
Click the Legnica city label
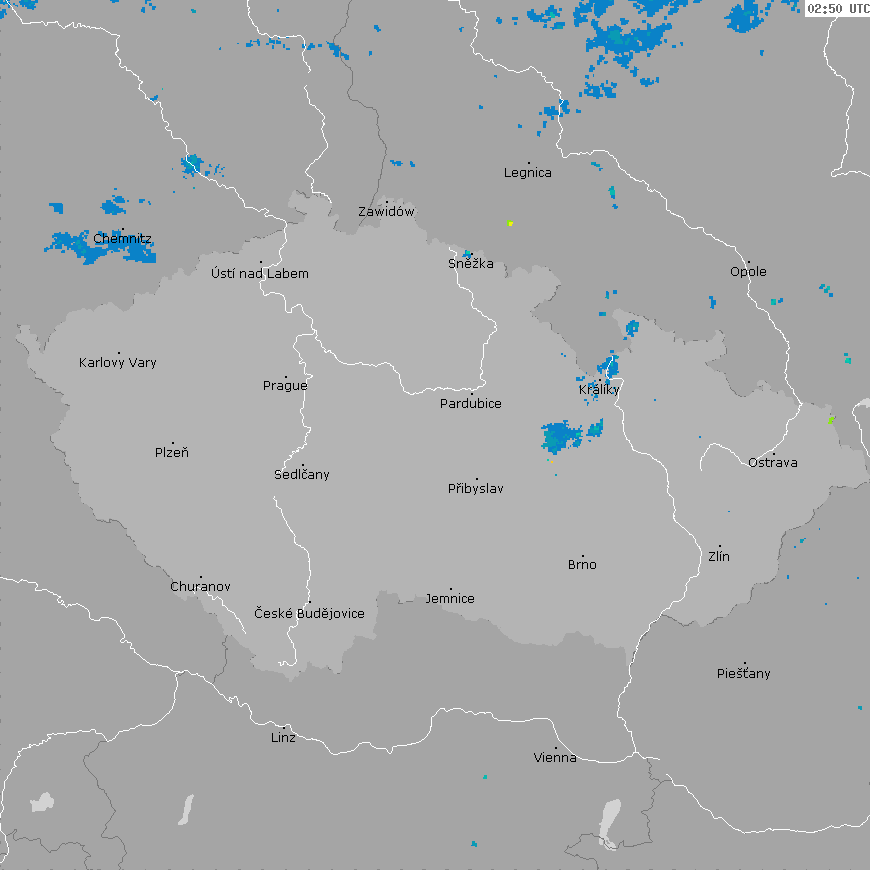coord(527,173)
